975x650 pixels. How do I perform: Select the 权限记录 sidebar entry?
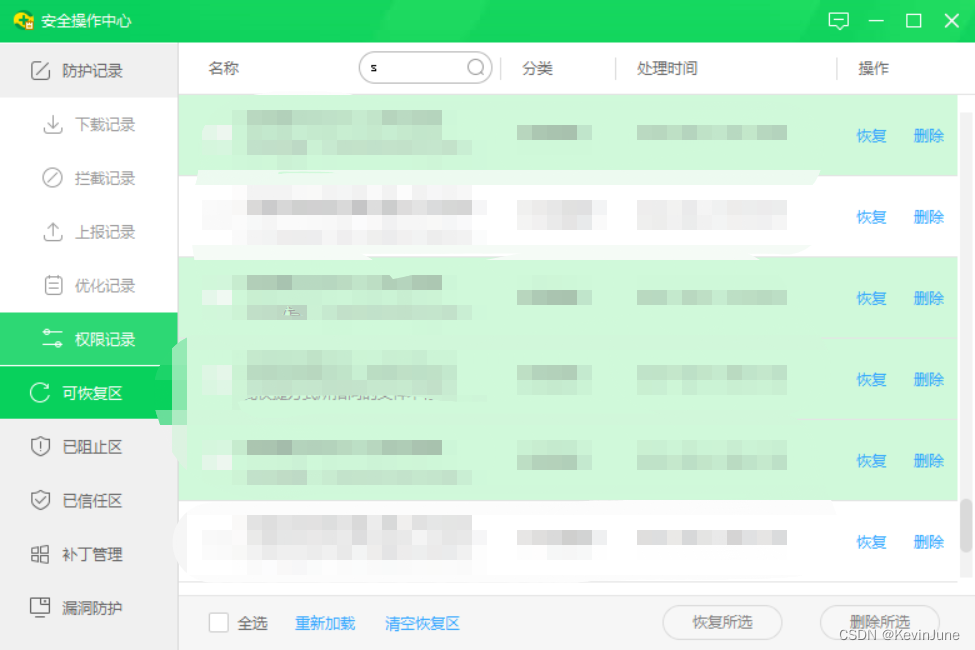(89, 339)
